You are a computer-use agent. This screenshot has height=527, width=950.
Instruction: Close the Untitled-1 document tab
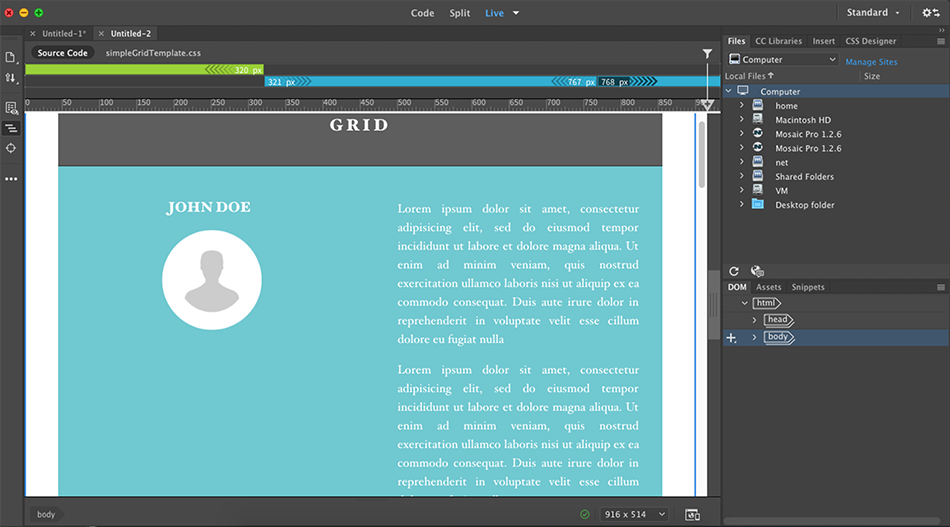(33, 34)
